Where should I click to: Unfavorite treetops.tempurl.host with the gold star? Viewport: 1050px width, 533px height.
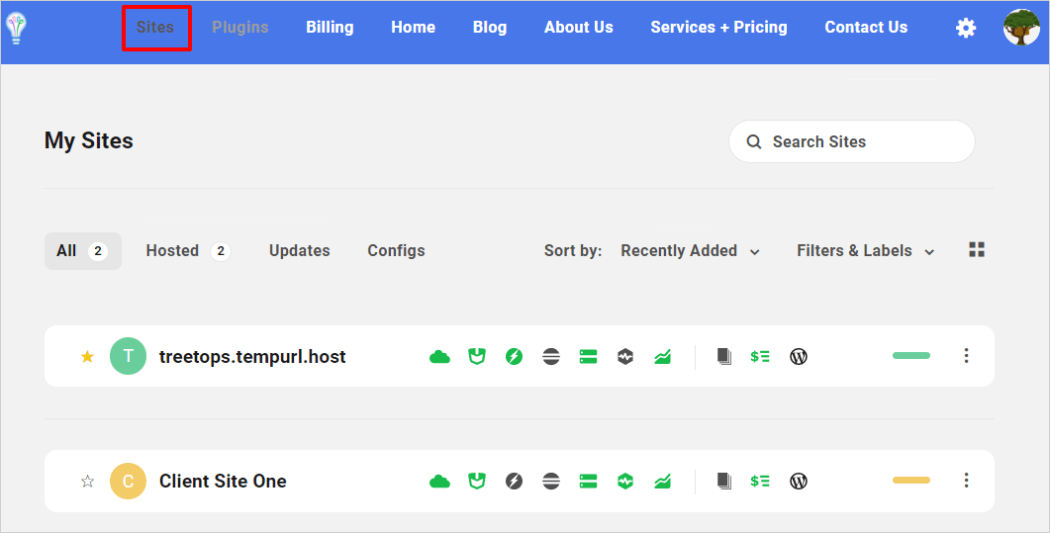click(87, 356)
